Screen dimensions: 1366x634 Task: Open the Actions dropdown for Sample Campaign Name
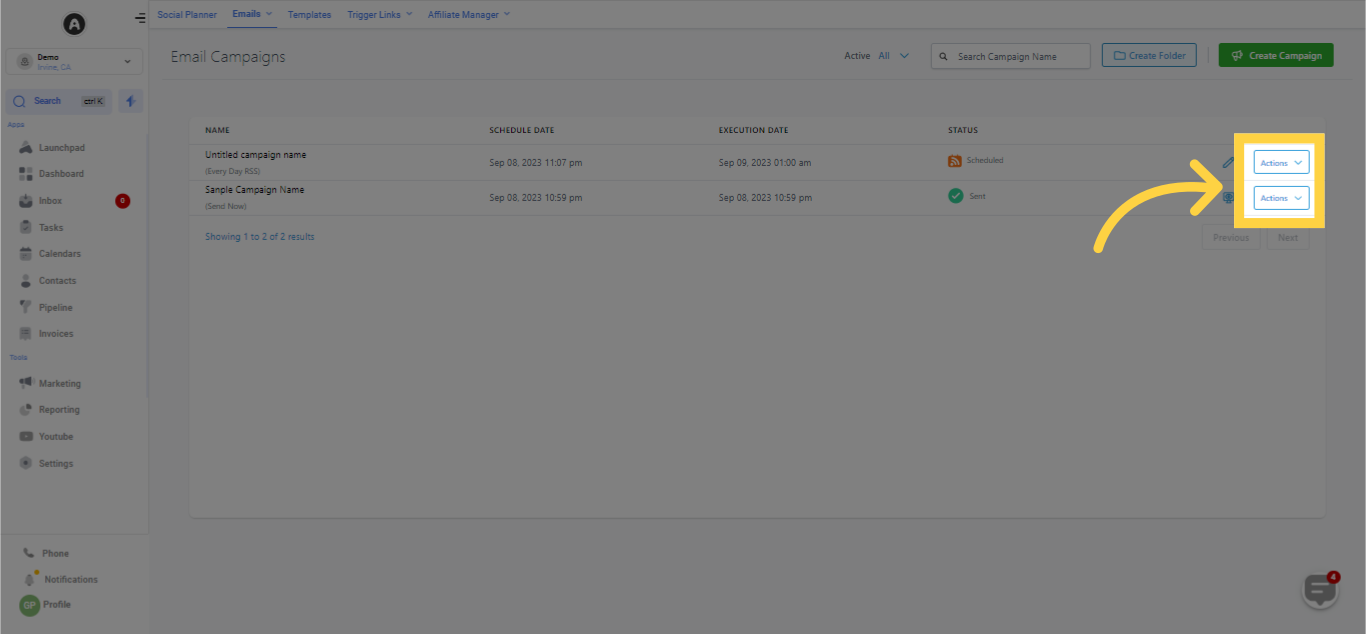click(1281, 197)
